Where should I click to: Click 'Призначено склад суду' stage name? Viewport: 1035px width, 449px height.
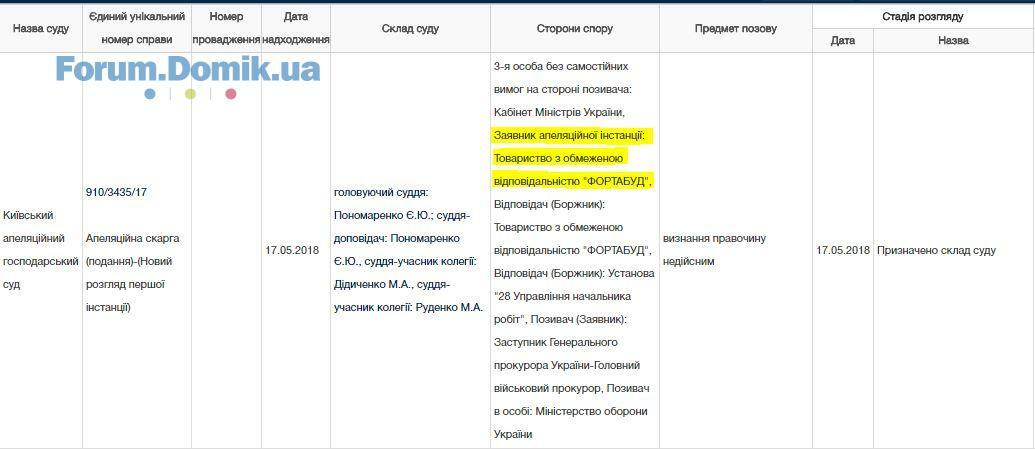pos(936,250)
